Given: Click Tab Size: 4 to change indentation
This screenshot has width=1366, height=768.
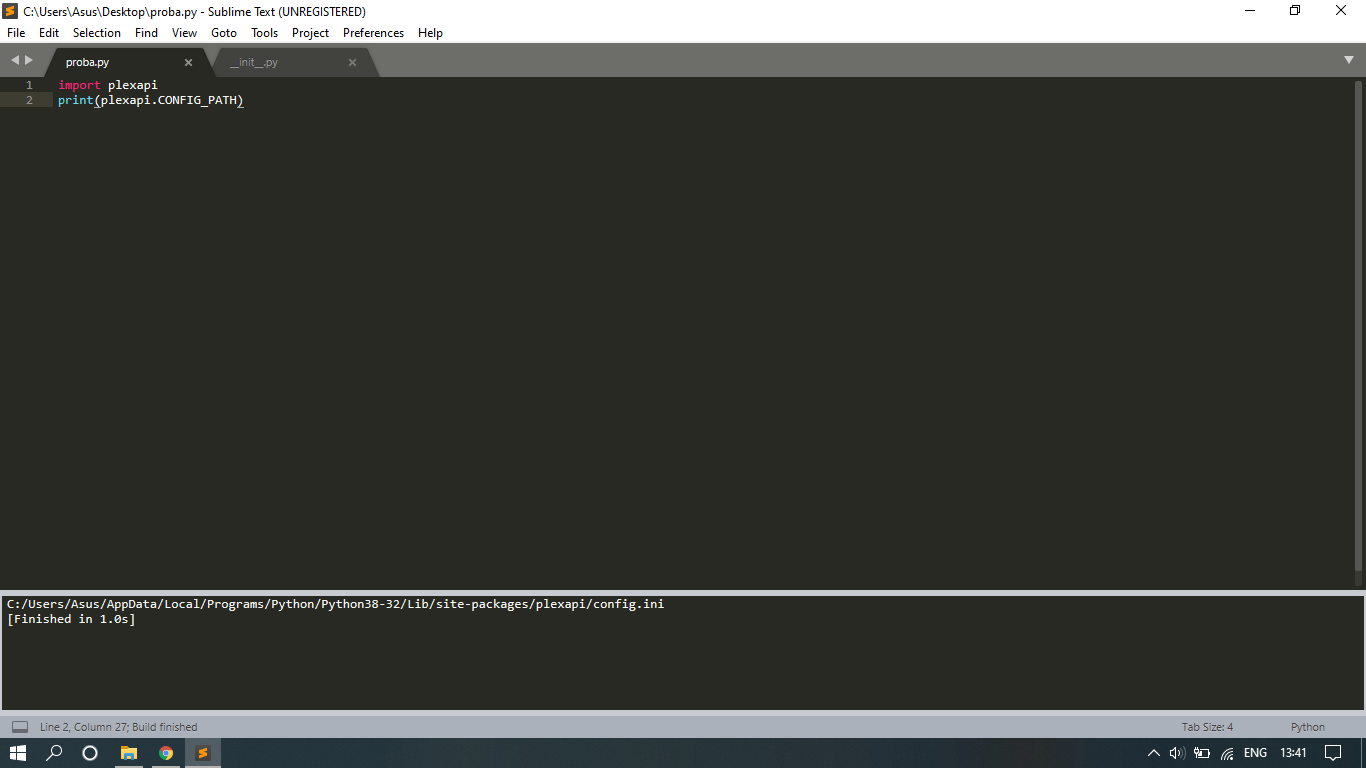Looking at the screenshot, I should 1206,726.
